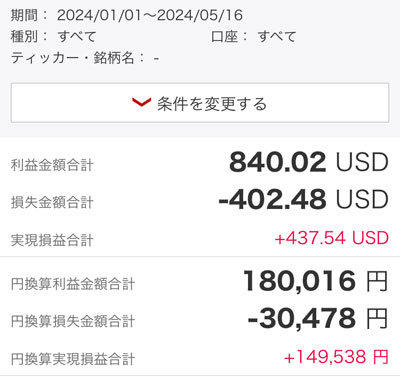Click the +149,538 円 amount

336,357
